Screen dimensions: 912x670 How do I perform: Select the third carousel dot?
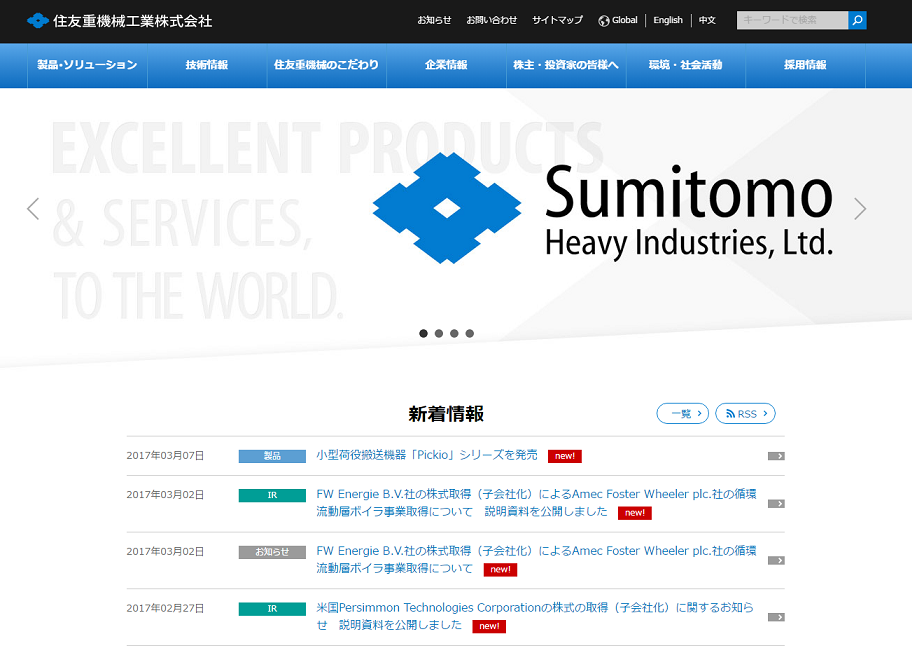pos(454,333)
